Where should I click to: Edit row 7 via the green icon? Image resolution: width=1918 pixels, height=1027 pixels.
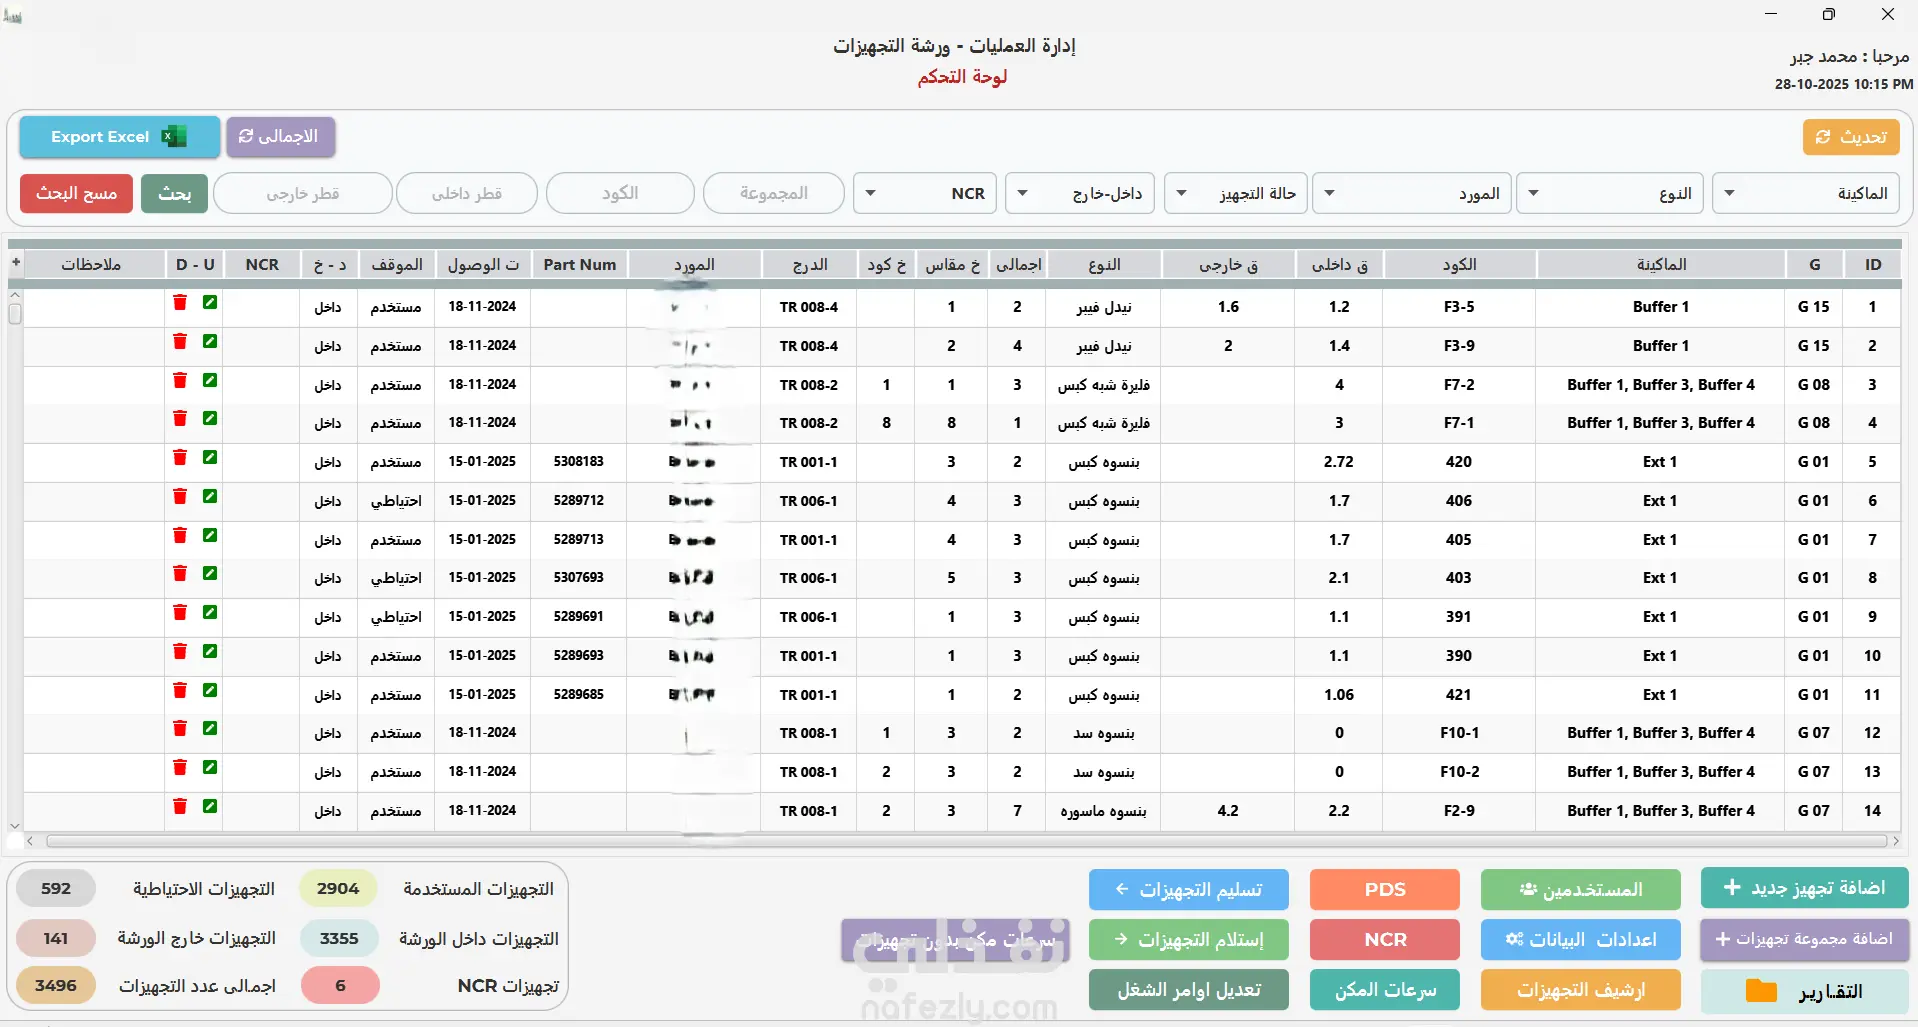[210, 535]
